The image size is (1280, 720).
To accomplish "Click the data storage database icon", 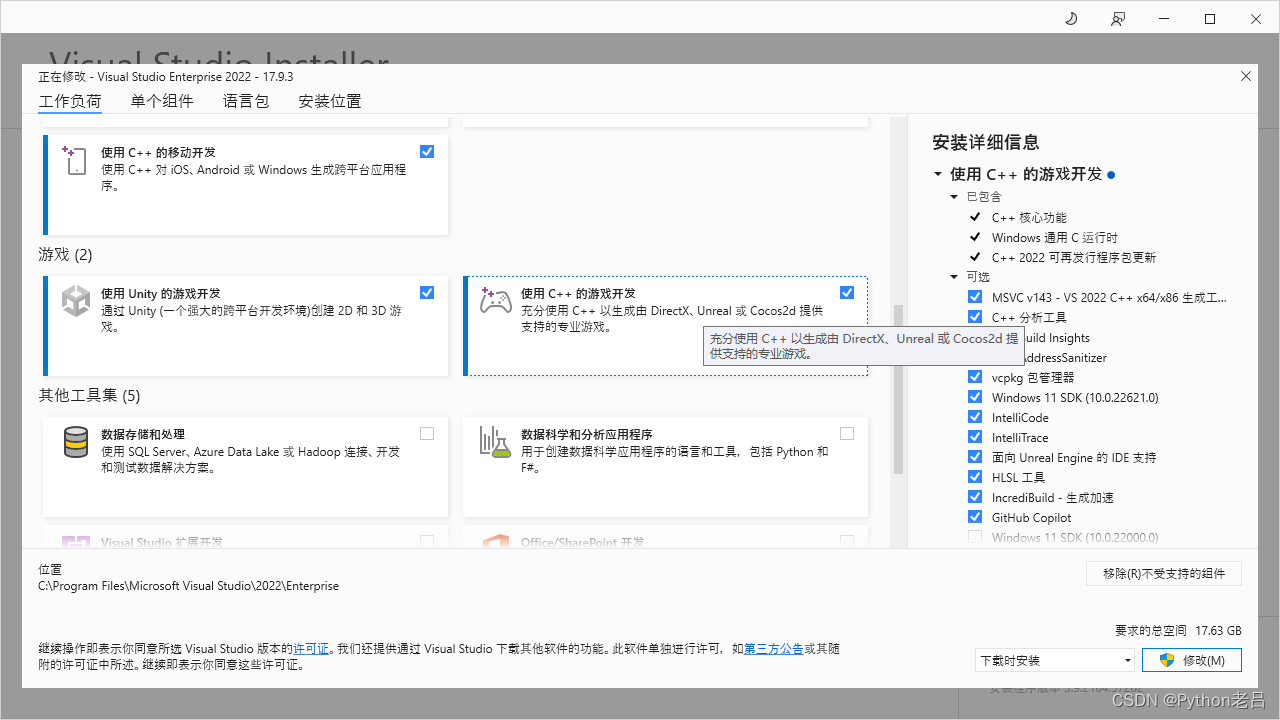I will pos(76,442).
